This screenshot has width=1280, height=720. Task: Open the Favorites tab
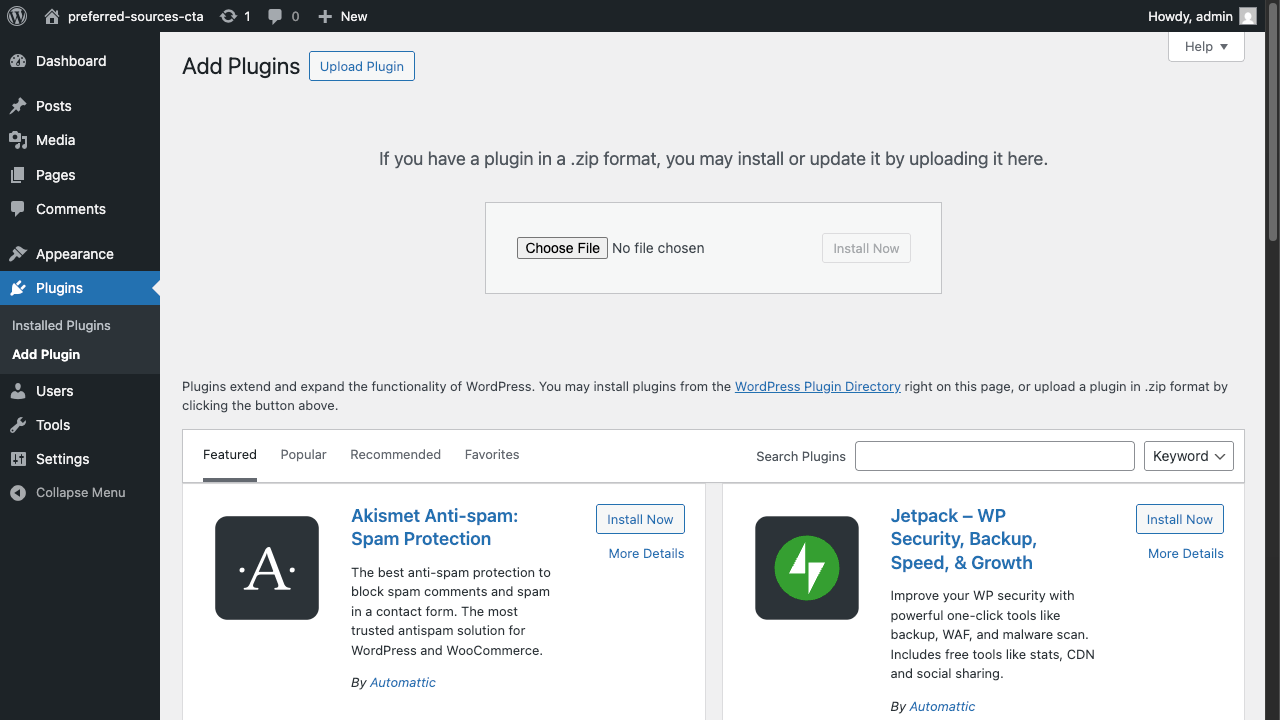click(x=492, y=454)
